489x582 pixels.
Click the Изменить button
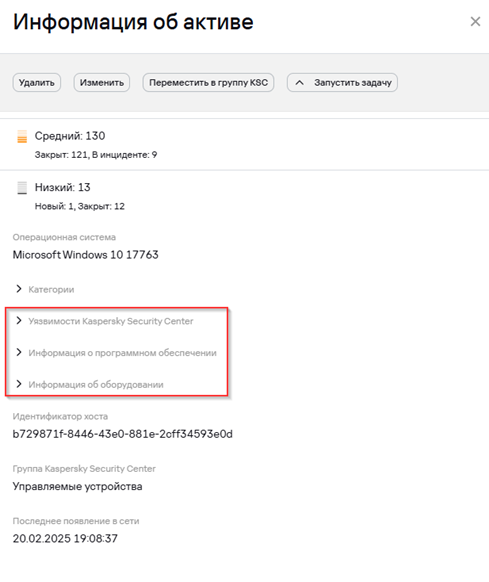click(x=102, y=82)
